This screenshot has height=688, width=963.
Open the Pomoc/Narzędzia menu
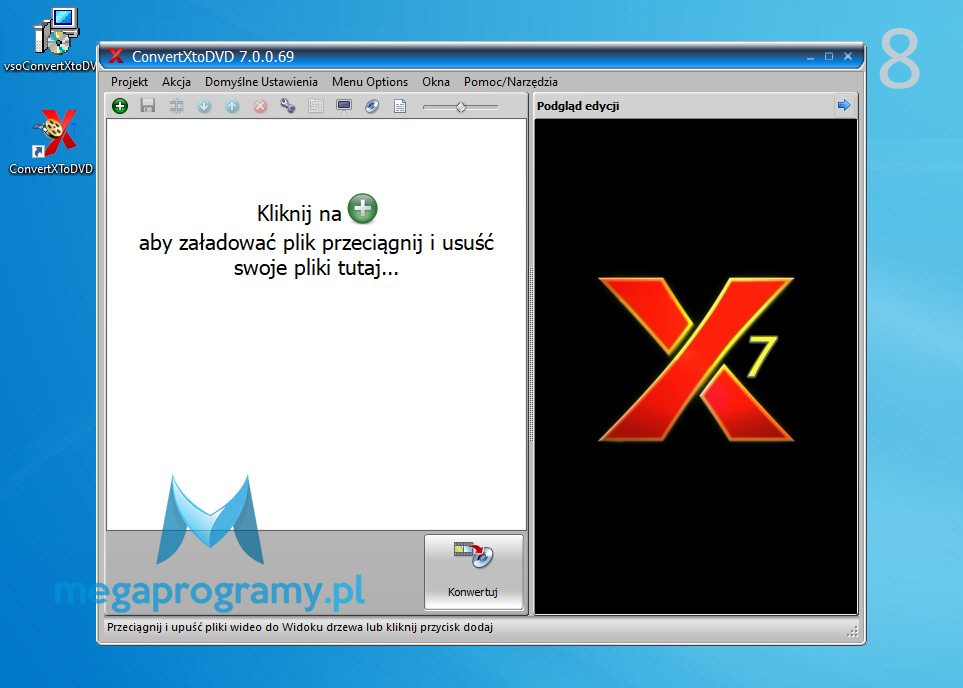coord(511,82)
